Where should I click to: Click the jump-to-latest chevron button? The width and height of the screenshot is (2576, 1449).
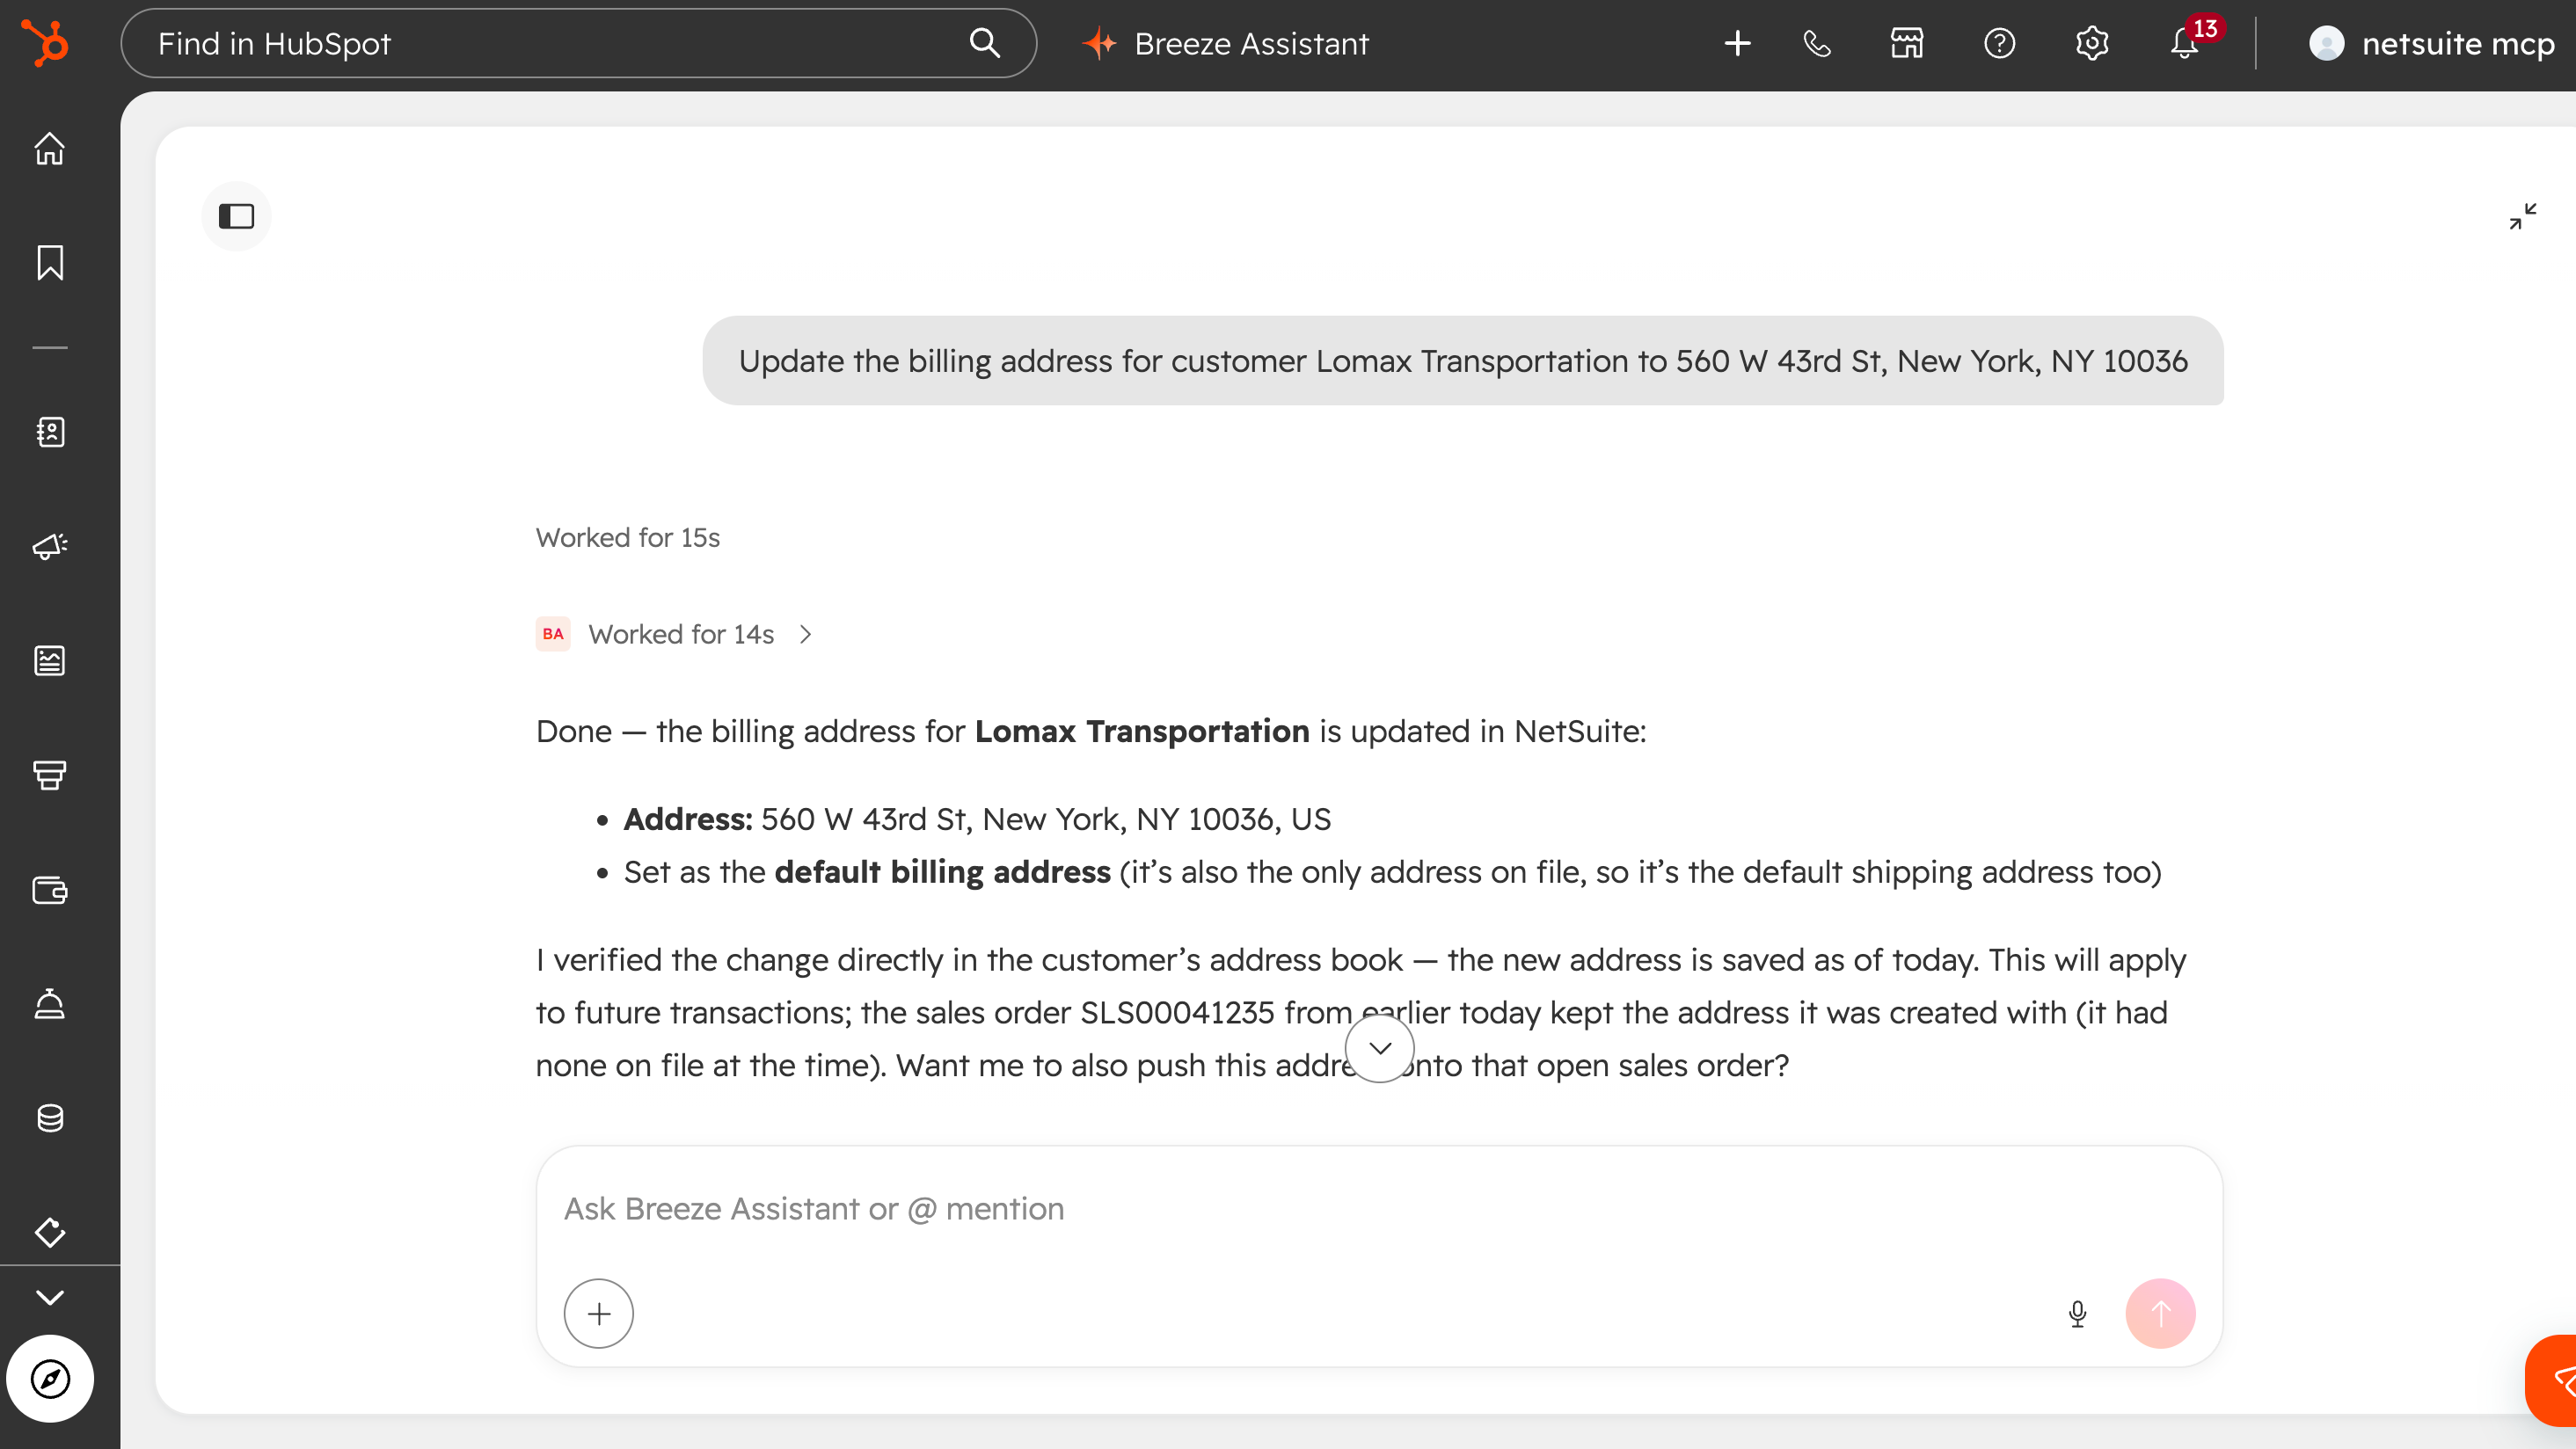[x=1380, y=1047]
